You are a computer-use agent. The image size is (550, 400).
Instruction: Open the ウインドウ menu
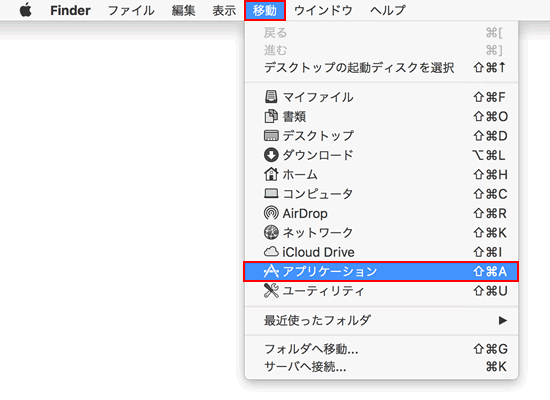[323, 10]
